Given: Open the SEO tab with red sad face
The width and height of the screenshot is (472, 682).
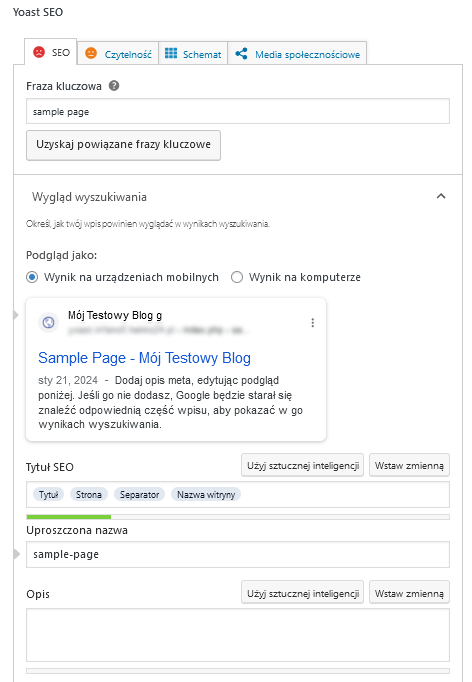Looking at the screenshot, I should click(51, 52).
